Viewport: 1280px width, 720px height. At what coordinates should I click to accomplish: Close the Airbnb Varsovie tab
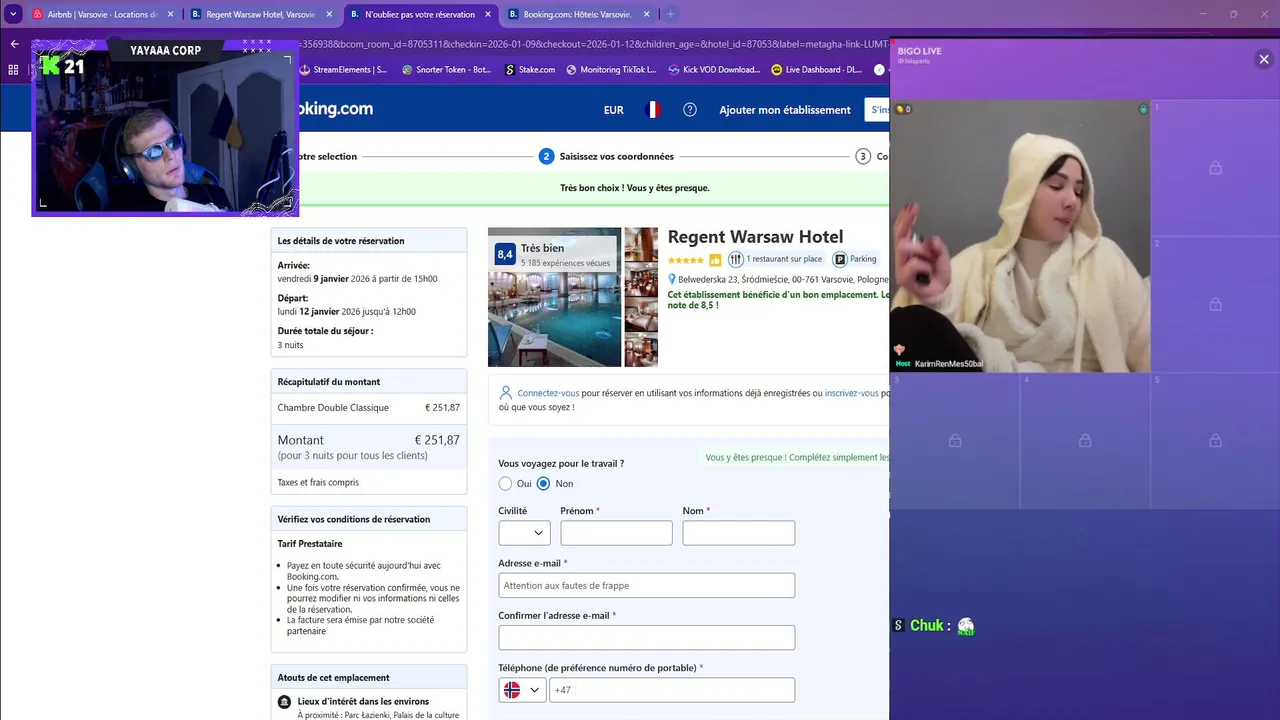pos(170,14)
